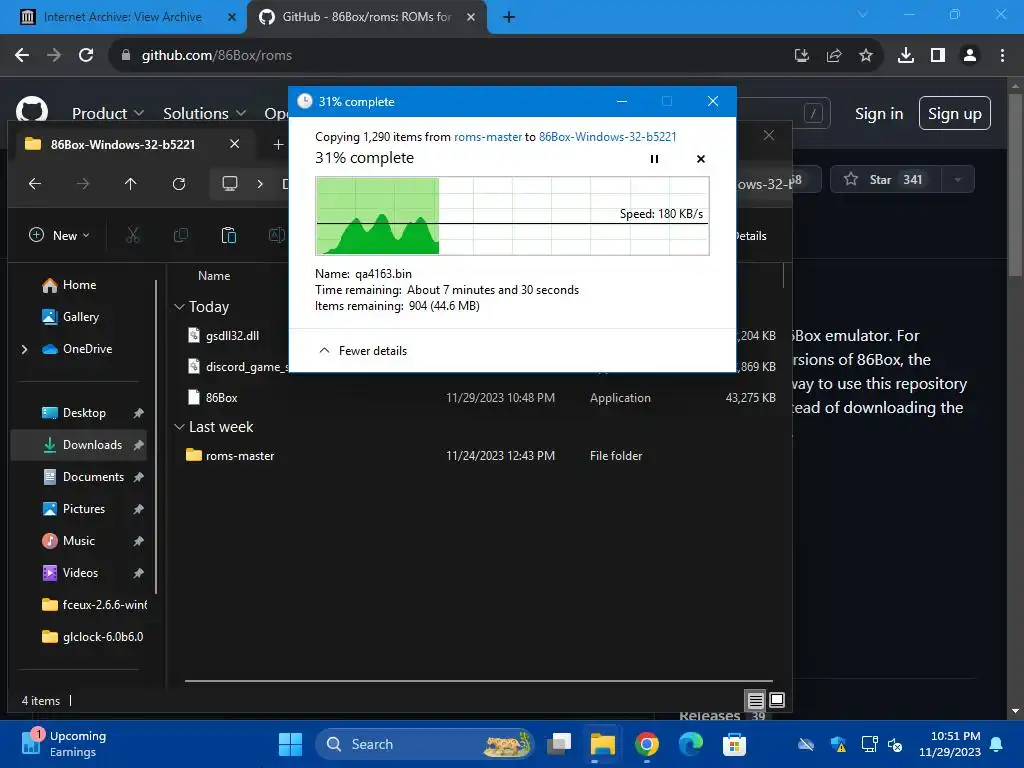Image resolution: width=1024 pixels, height=768 pixels.
Task: Open GitHub Product menu
Action: coord(108,114)
